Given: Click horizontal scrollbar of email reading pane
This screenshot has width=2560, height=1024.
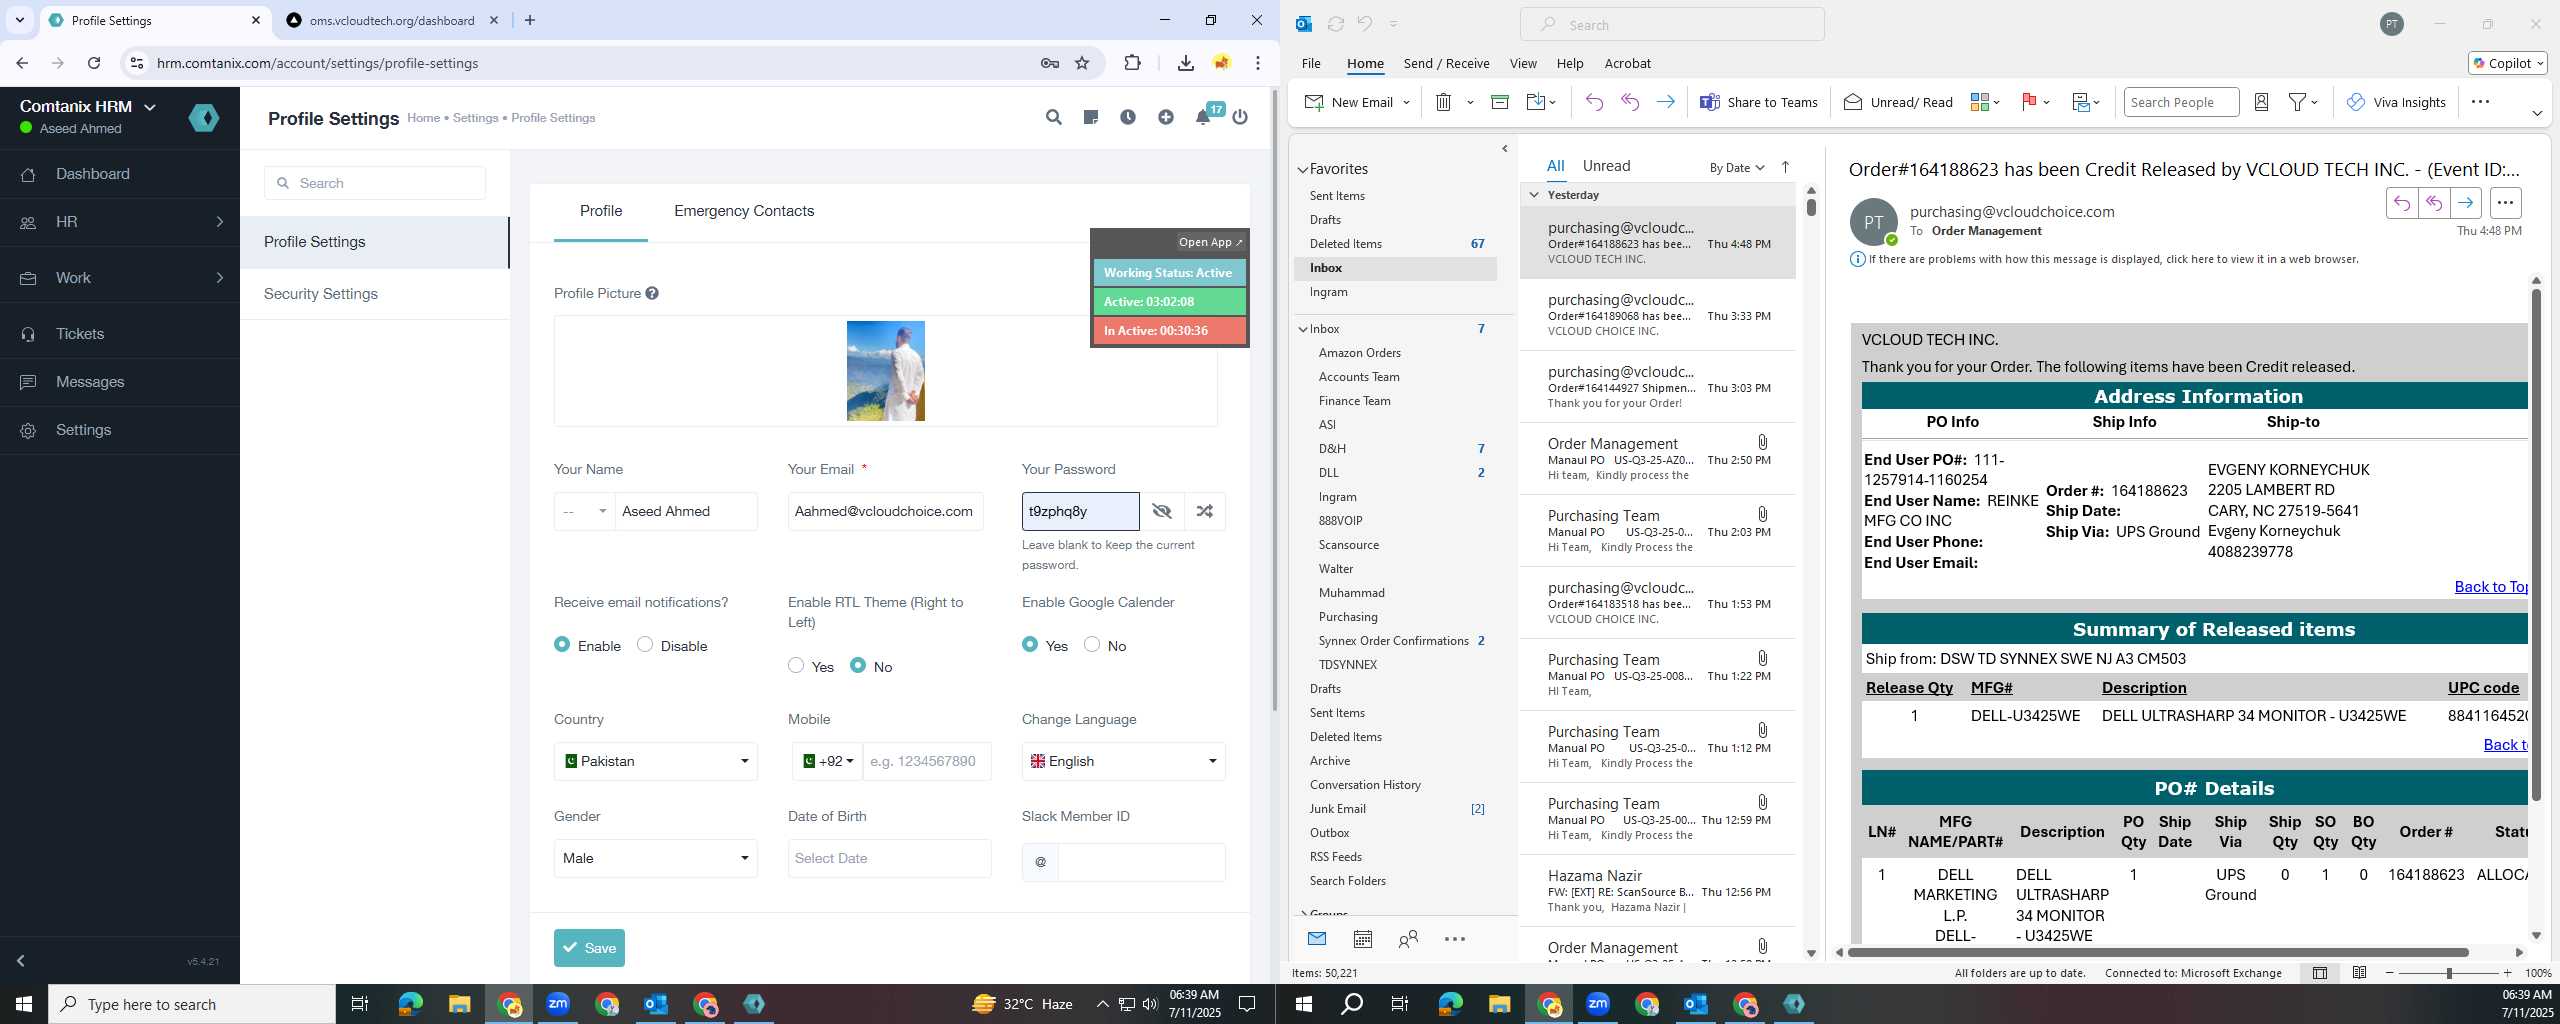Looking at the screenshot, I should pyautogui.click(x=2158, y=952).
